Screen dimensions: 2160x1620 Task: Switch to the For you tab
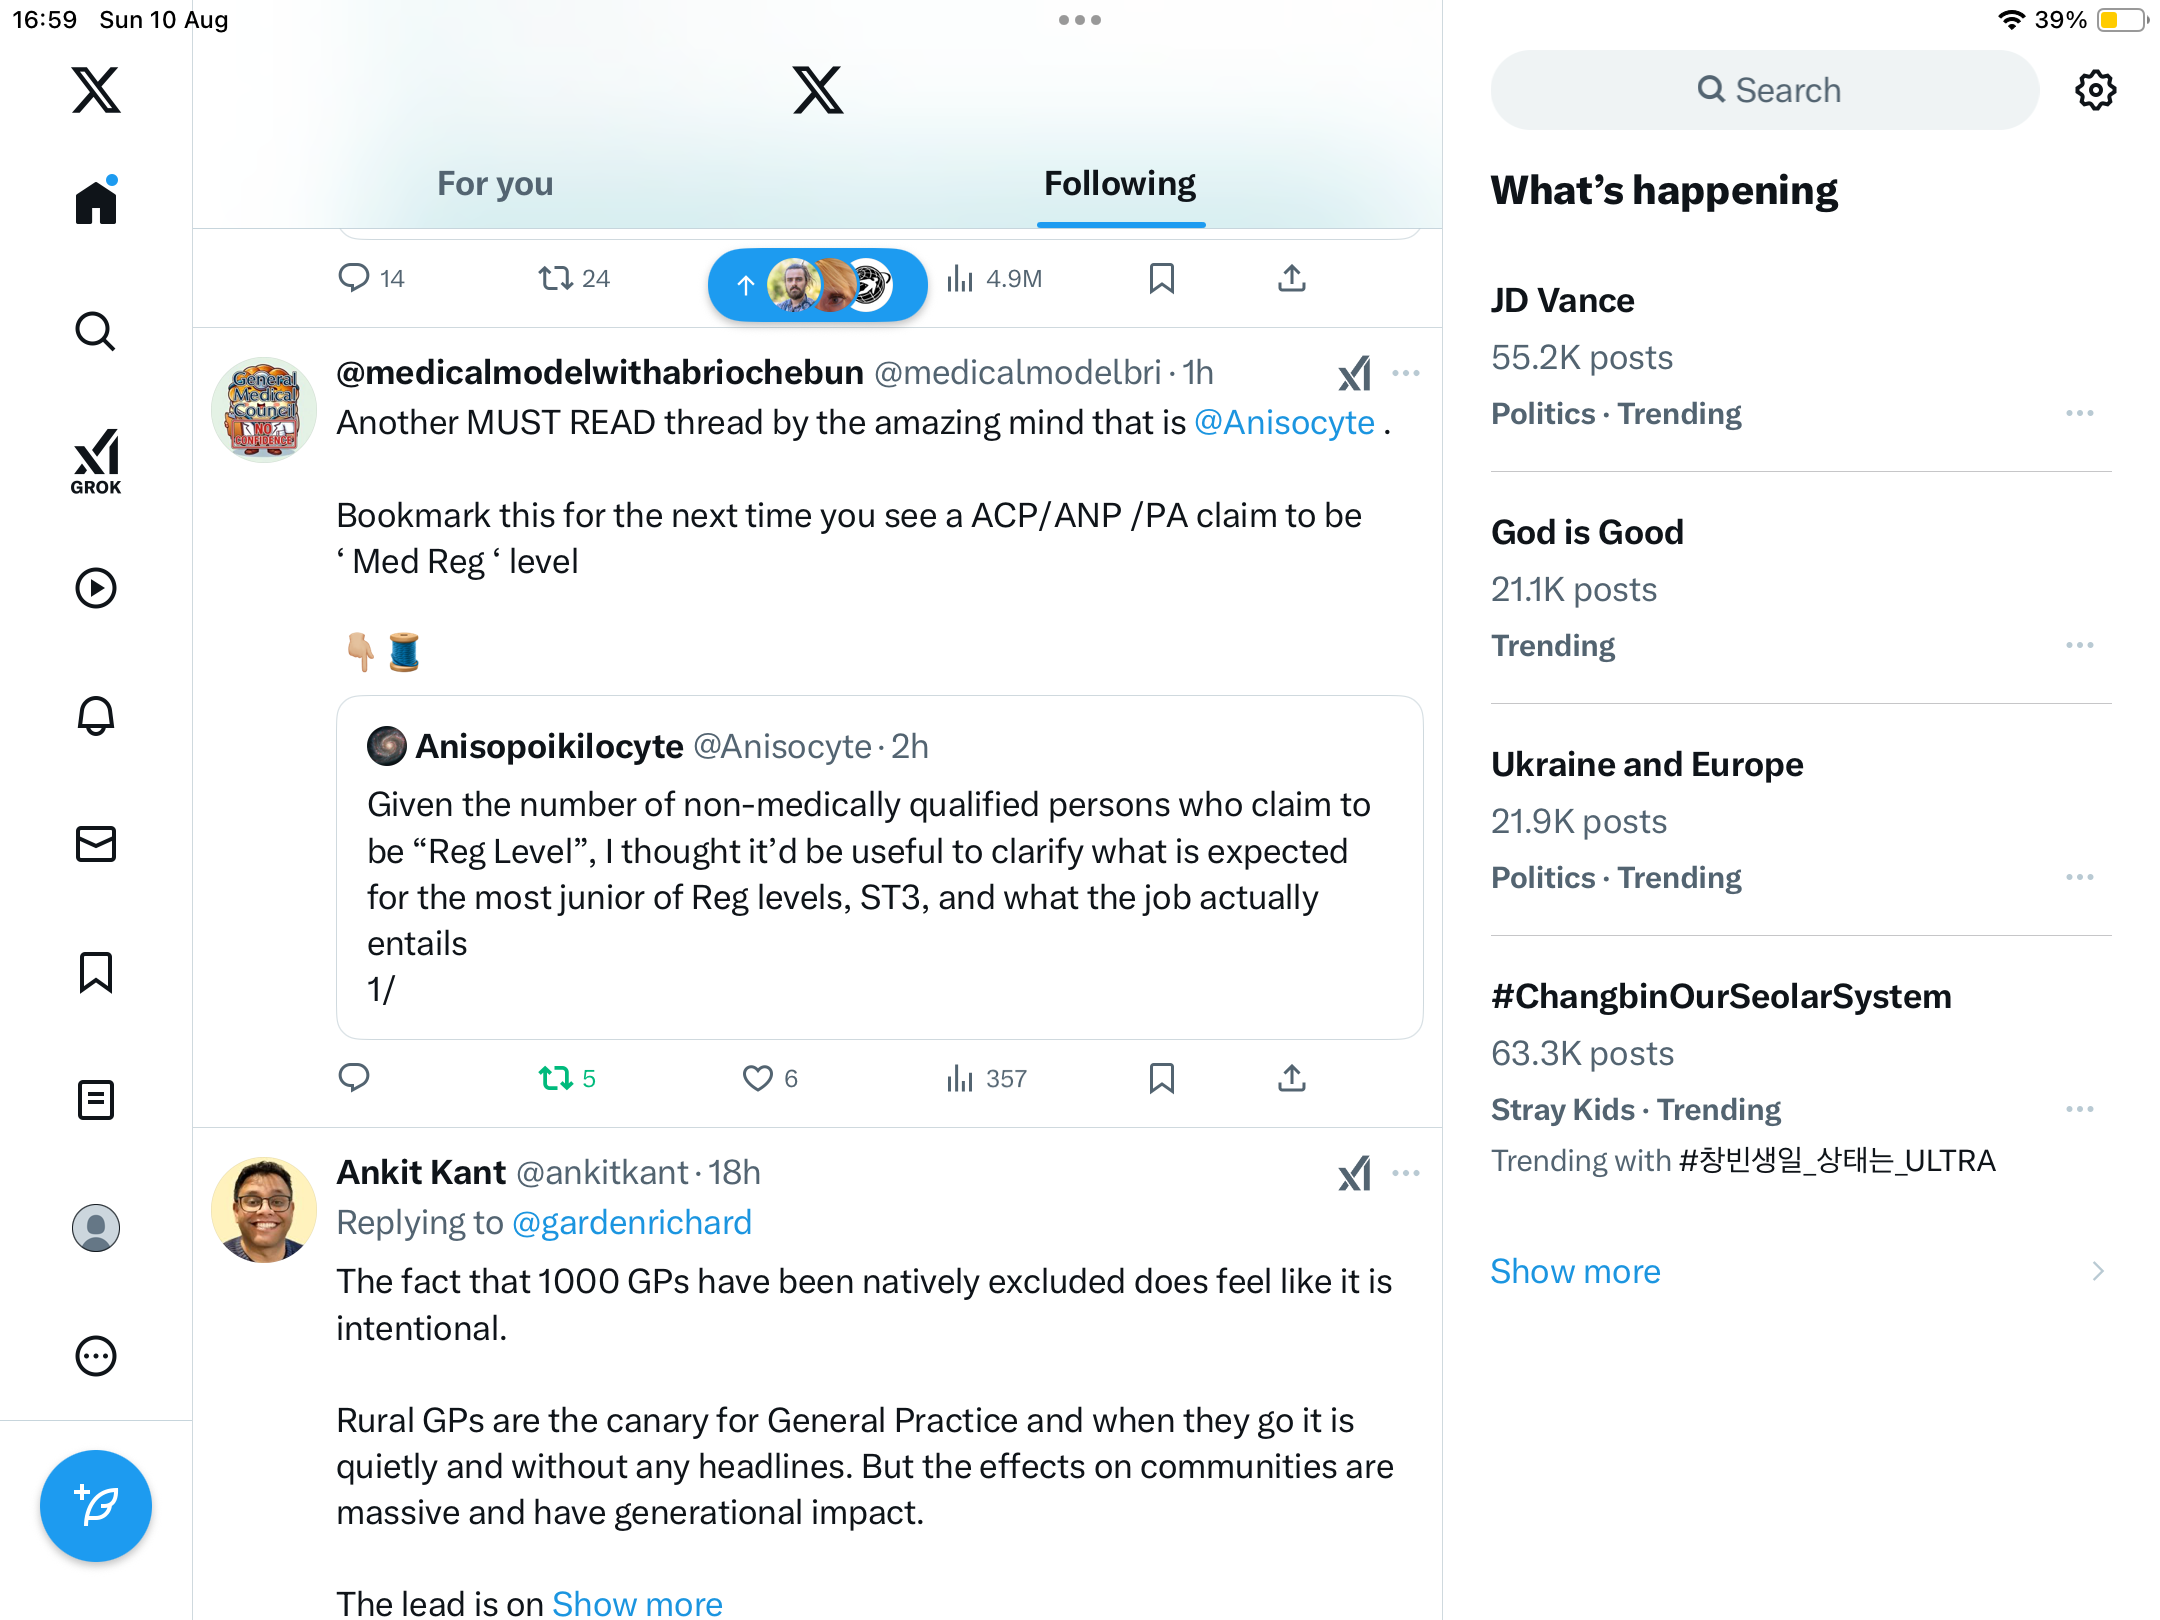pos(495,184)
